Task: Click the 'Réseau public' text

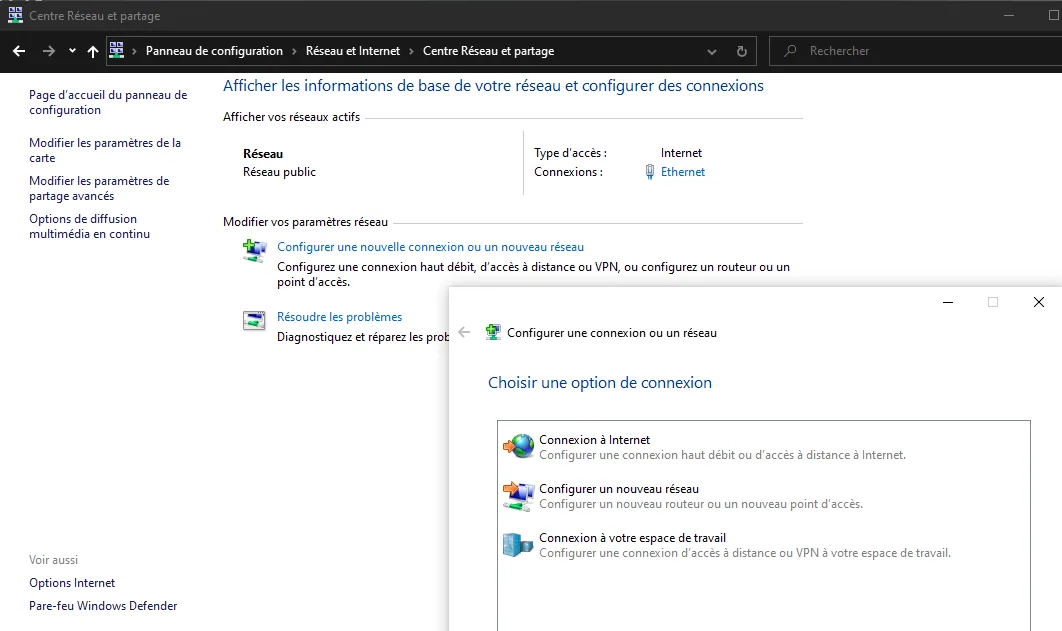Action: pyautogui.click(x=279, y=172)
